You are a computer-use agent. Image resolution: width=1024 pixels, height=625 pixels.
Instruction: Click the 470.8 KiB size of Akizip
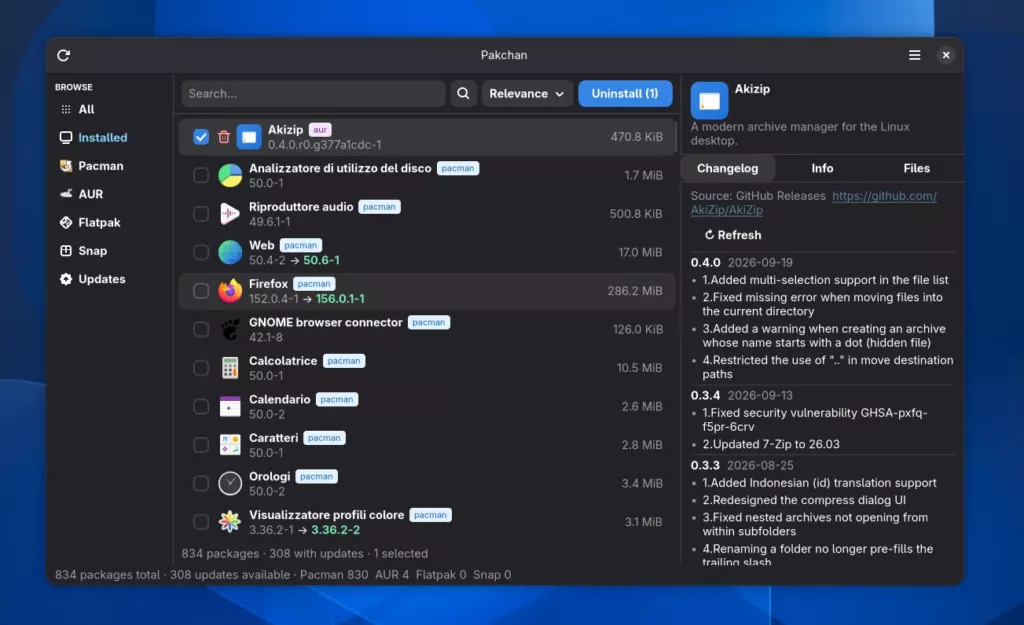click(x=637, y=137)
